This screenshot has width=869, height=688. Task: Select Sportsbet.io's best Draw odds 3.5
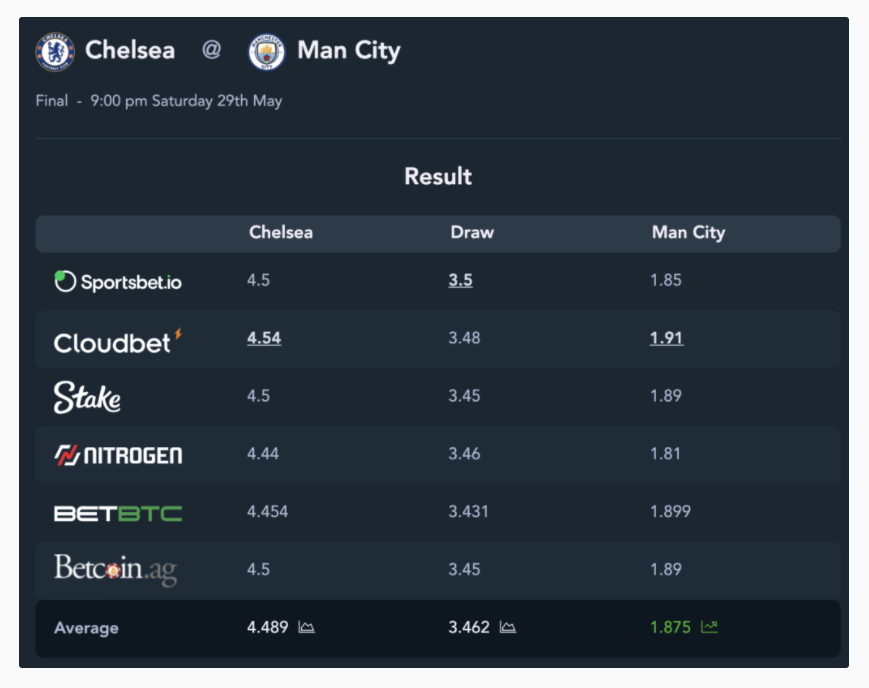(461, 280)
